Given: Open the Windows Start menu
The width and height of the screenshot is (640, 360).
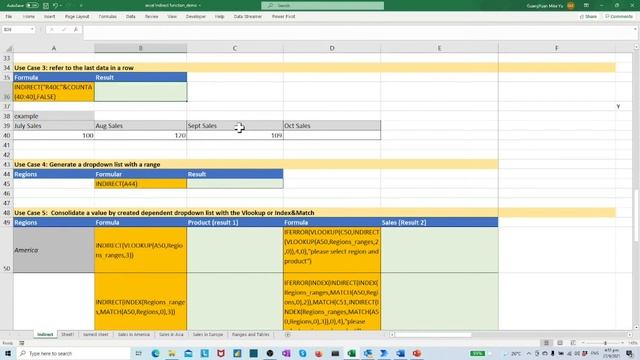Looking at the screenshot, I should [x=8, y=353].
